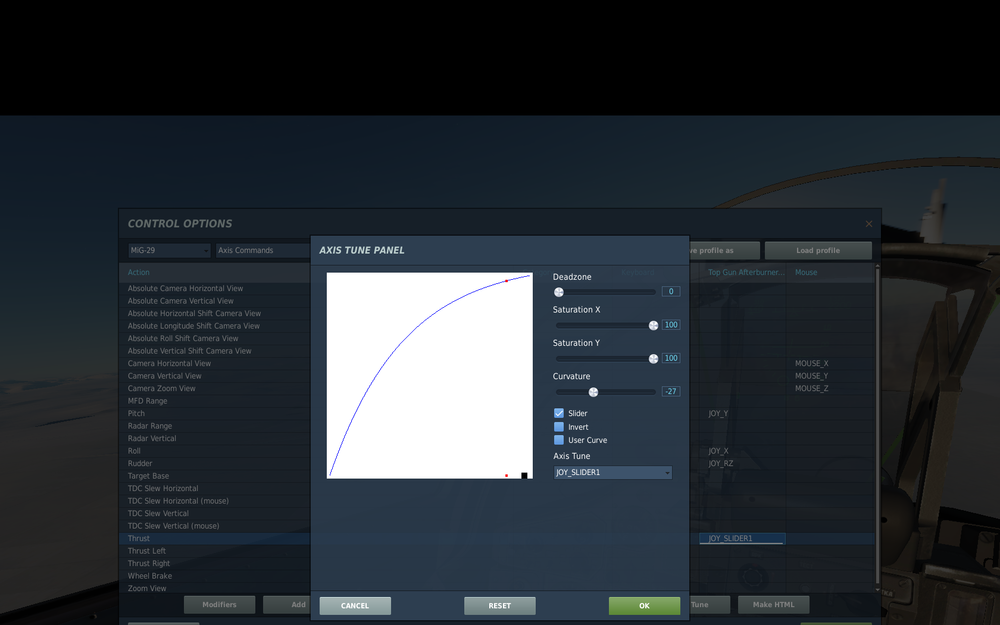Adjust the Deadzone slider handle

558,291
